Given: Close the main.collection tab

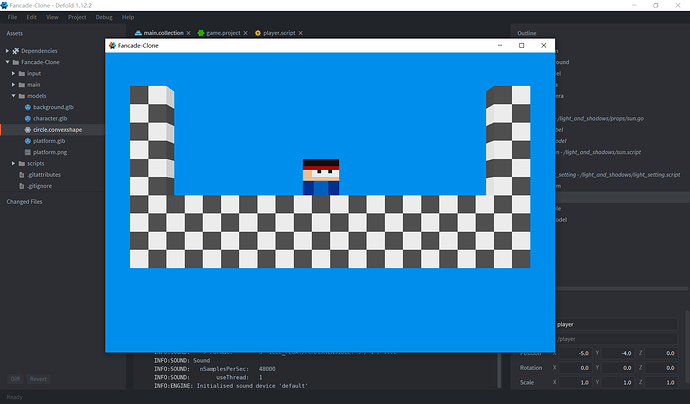Looking at the screenshot, I should [x=189, y=33].
